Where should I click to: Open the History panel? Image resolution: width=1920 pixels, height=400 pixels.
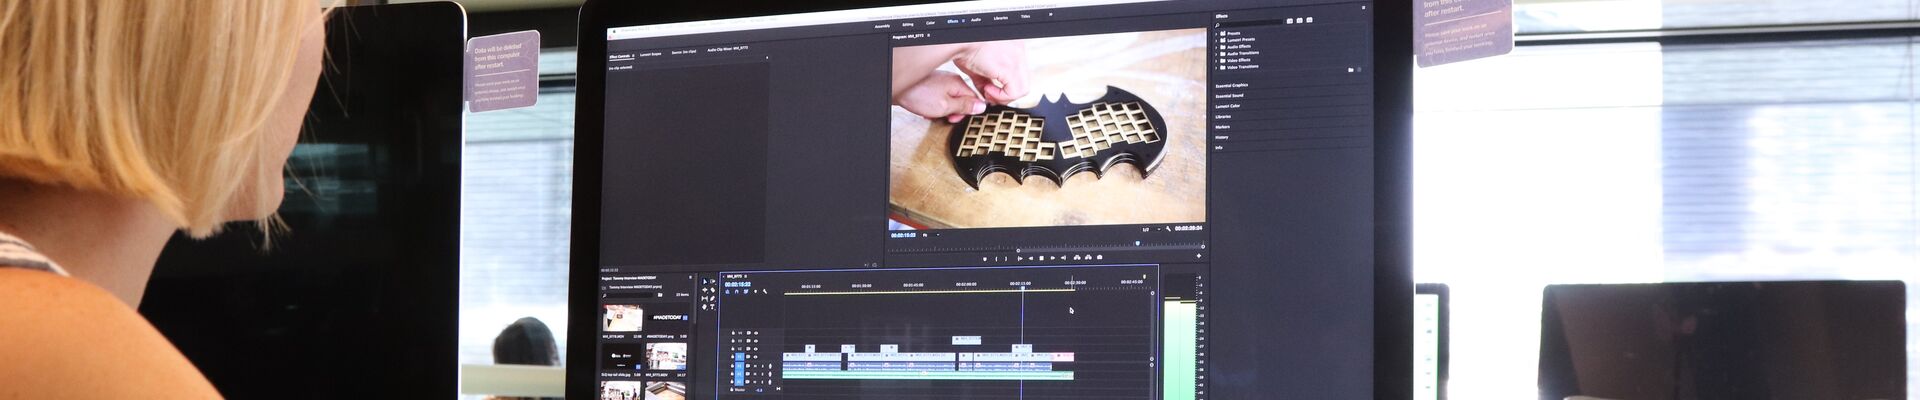coord(1221,137)
